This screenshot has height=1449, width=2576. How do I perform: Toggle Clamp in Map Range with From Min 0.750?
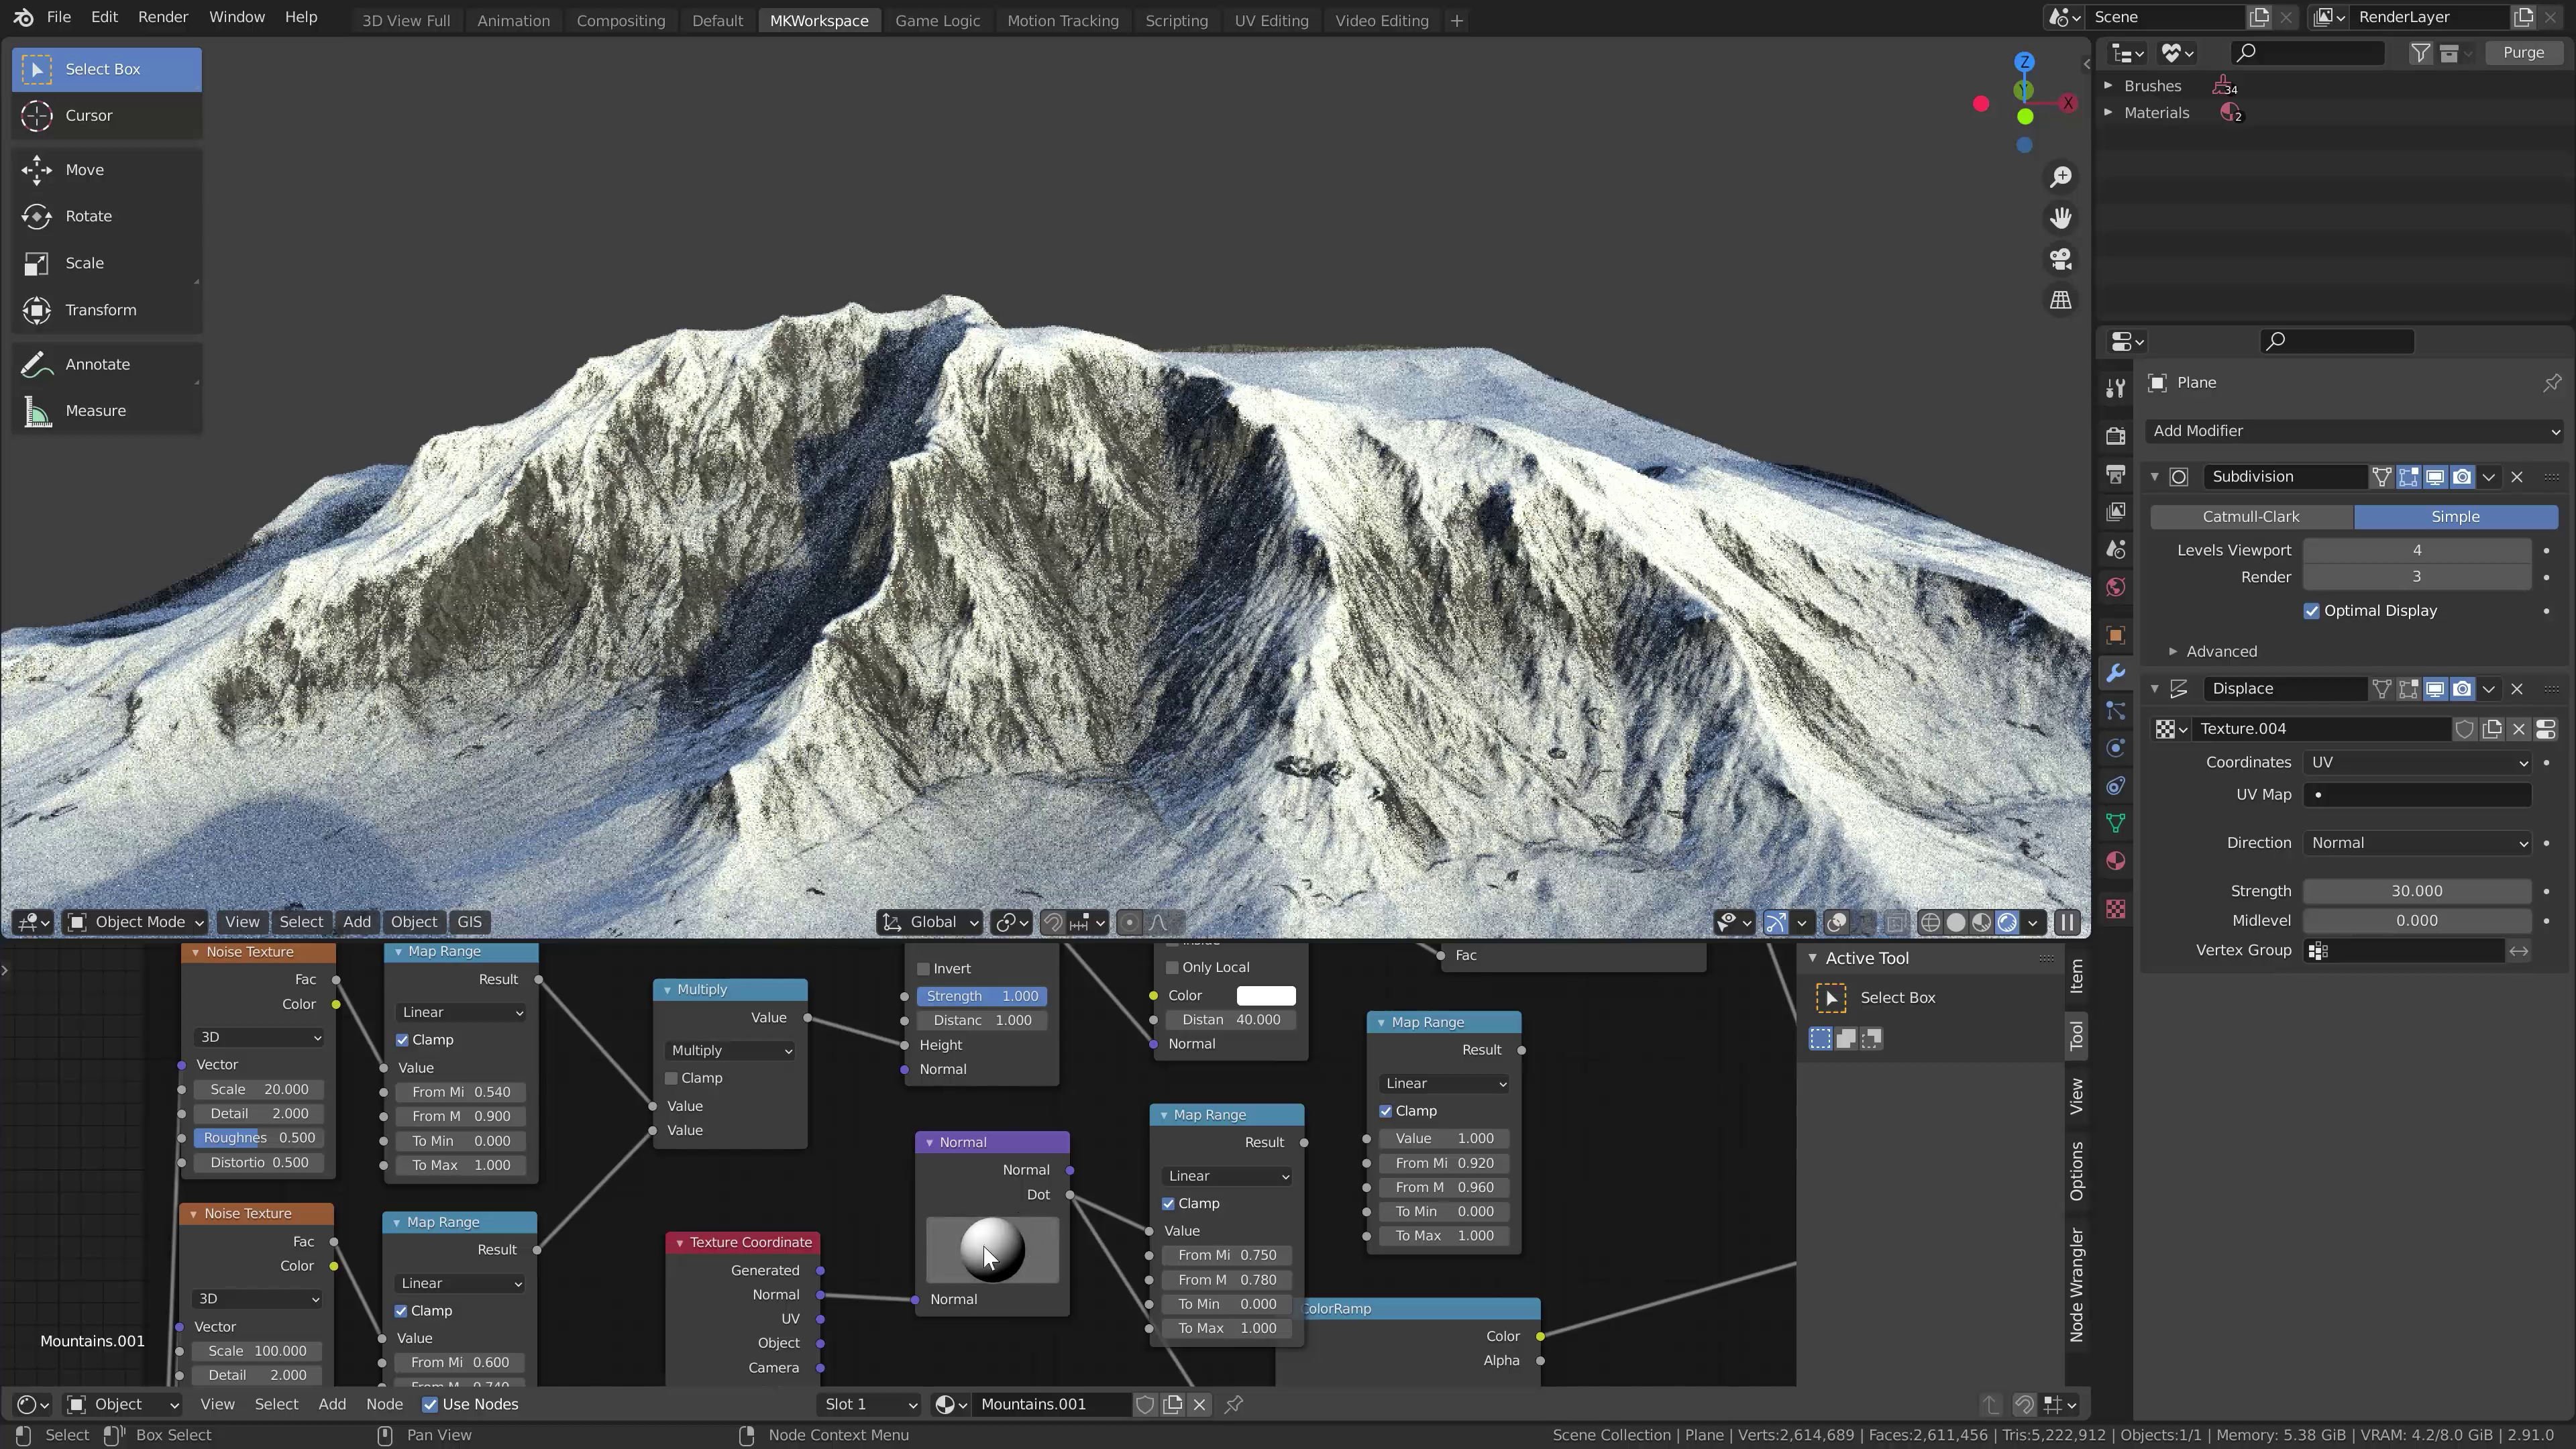pyautogui.click(x=1168, y=1203)
